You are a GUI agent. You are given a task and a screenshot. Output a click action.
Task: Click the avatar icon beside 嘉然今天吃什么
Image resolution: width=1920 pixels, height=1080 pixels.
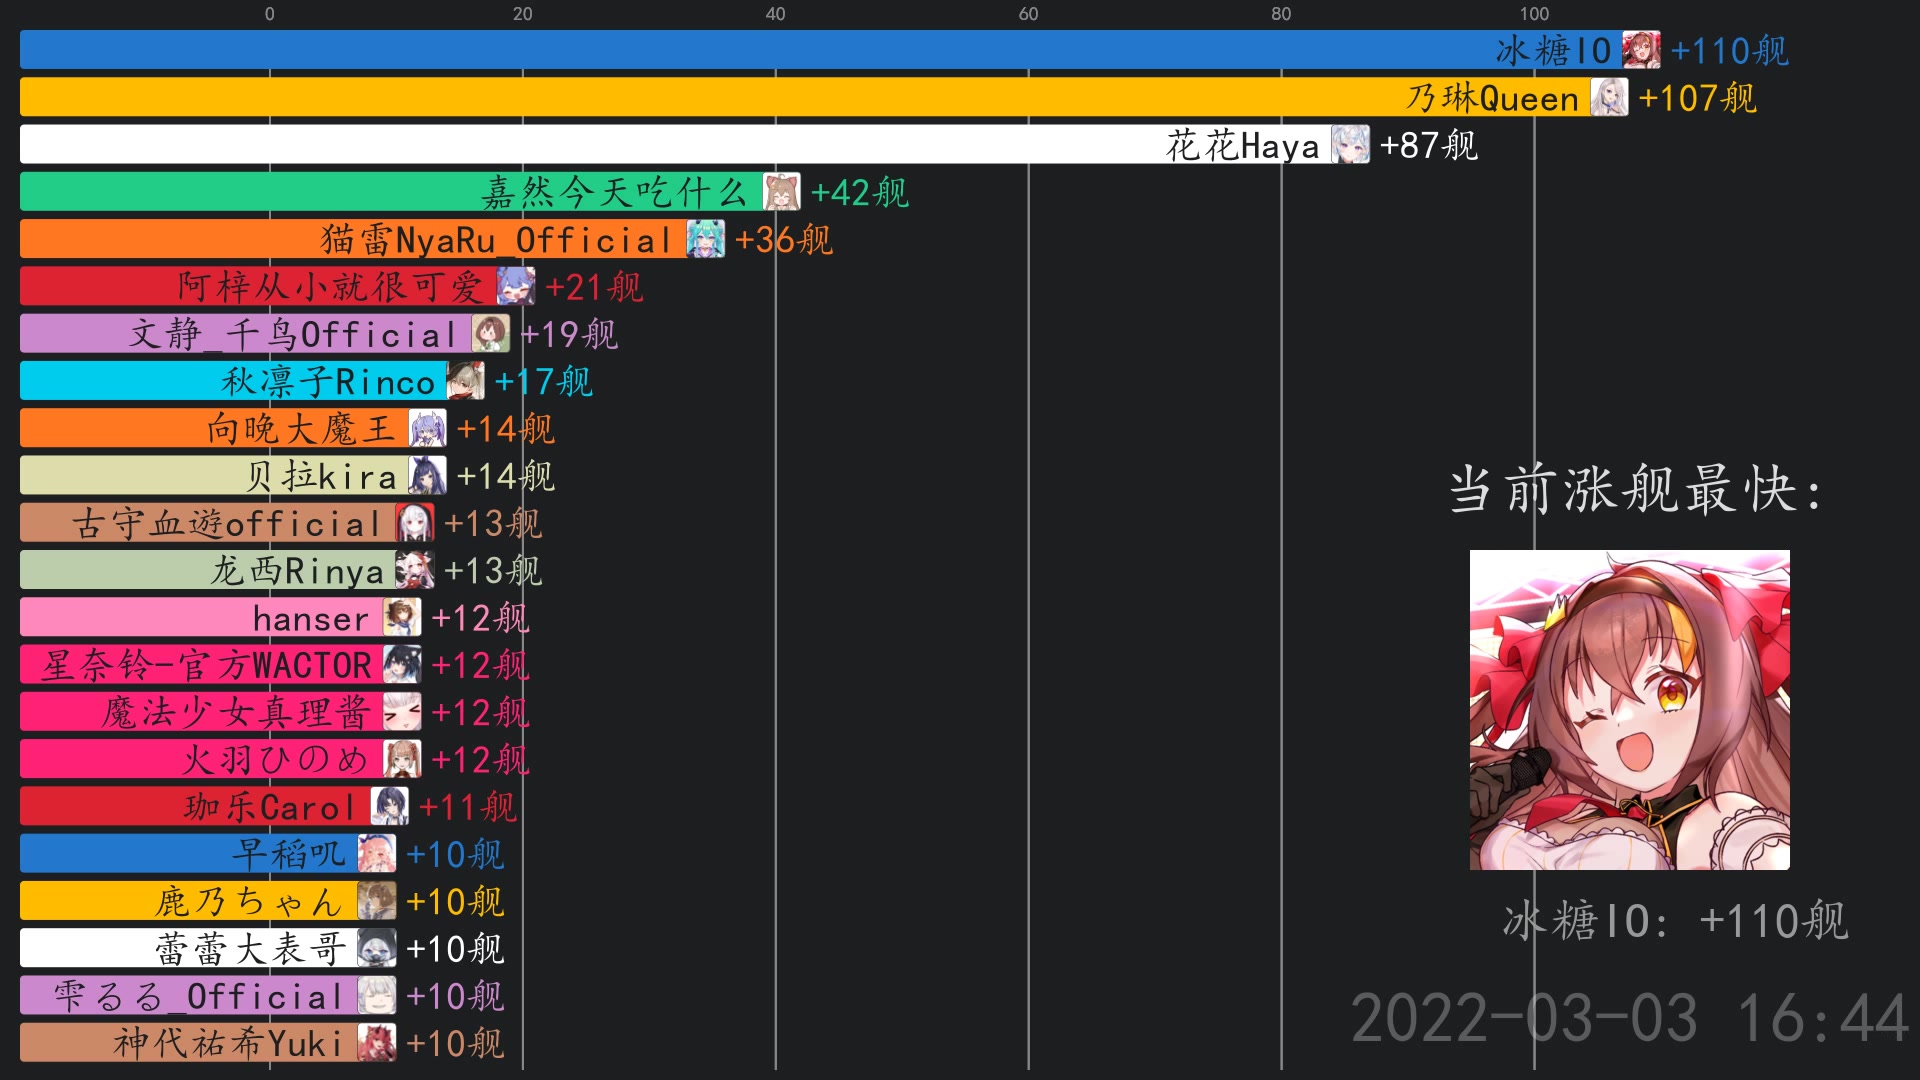[781, 191]
